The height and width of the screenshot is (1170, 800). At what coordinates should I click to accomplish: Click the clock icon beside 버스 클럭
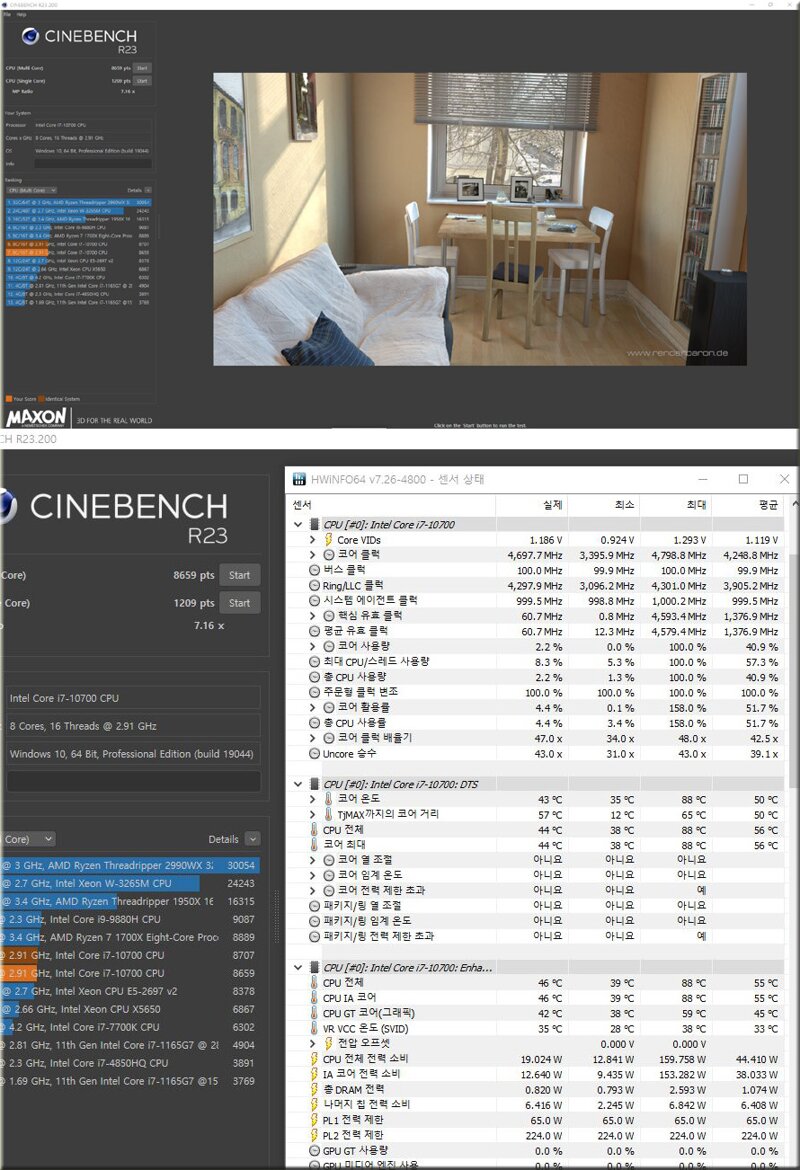314,570
